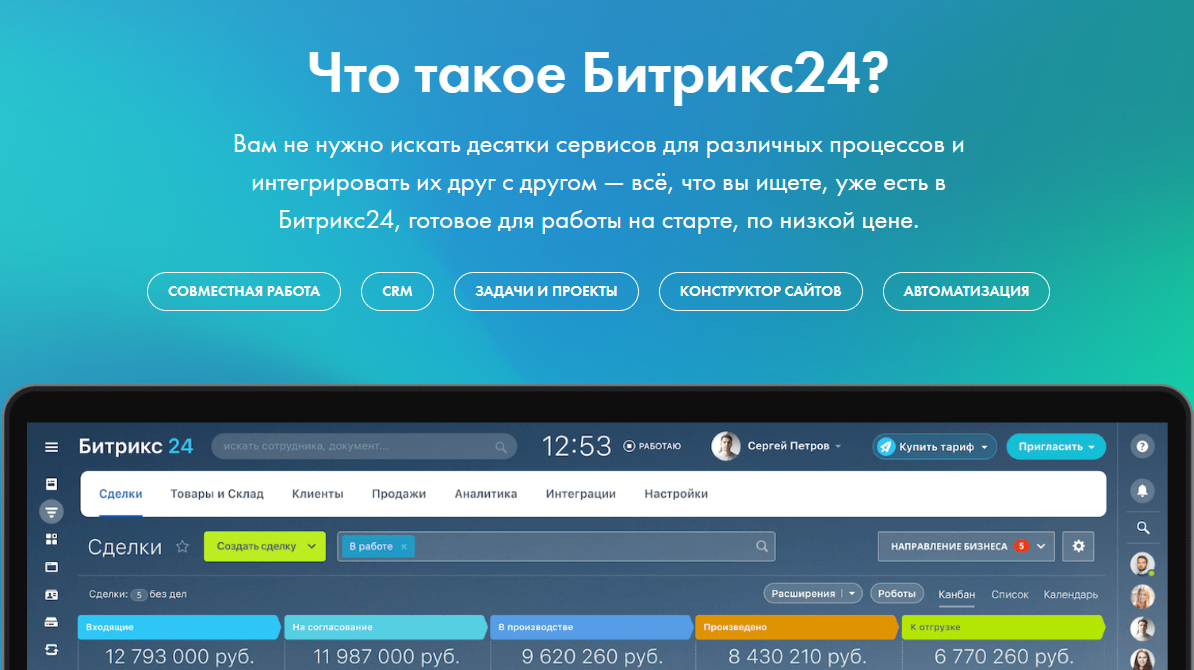The width and height of the screenshot is (1194, 670).
Task: Open the news feed icon in the sidebar
Action: point(51,484)
